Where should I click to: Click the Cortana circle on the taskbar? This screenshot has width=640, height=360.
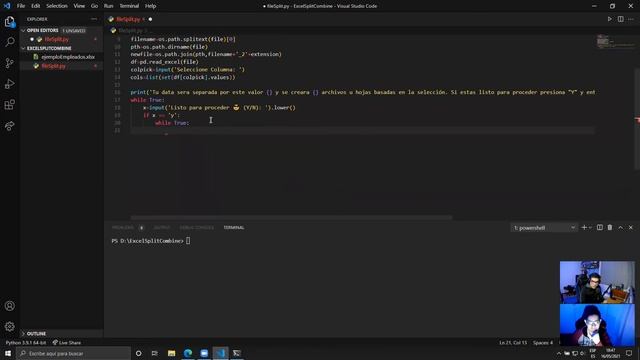point(138,353)
